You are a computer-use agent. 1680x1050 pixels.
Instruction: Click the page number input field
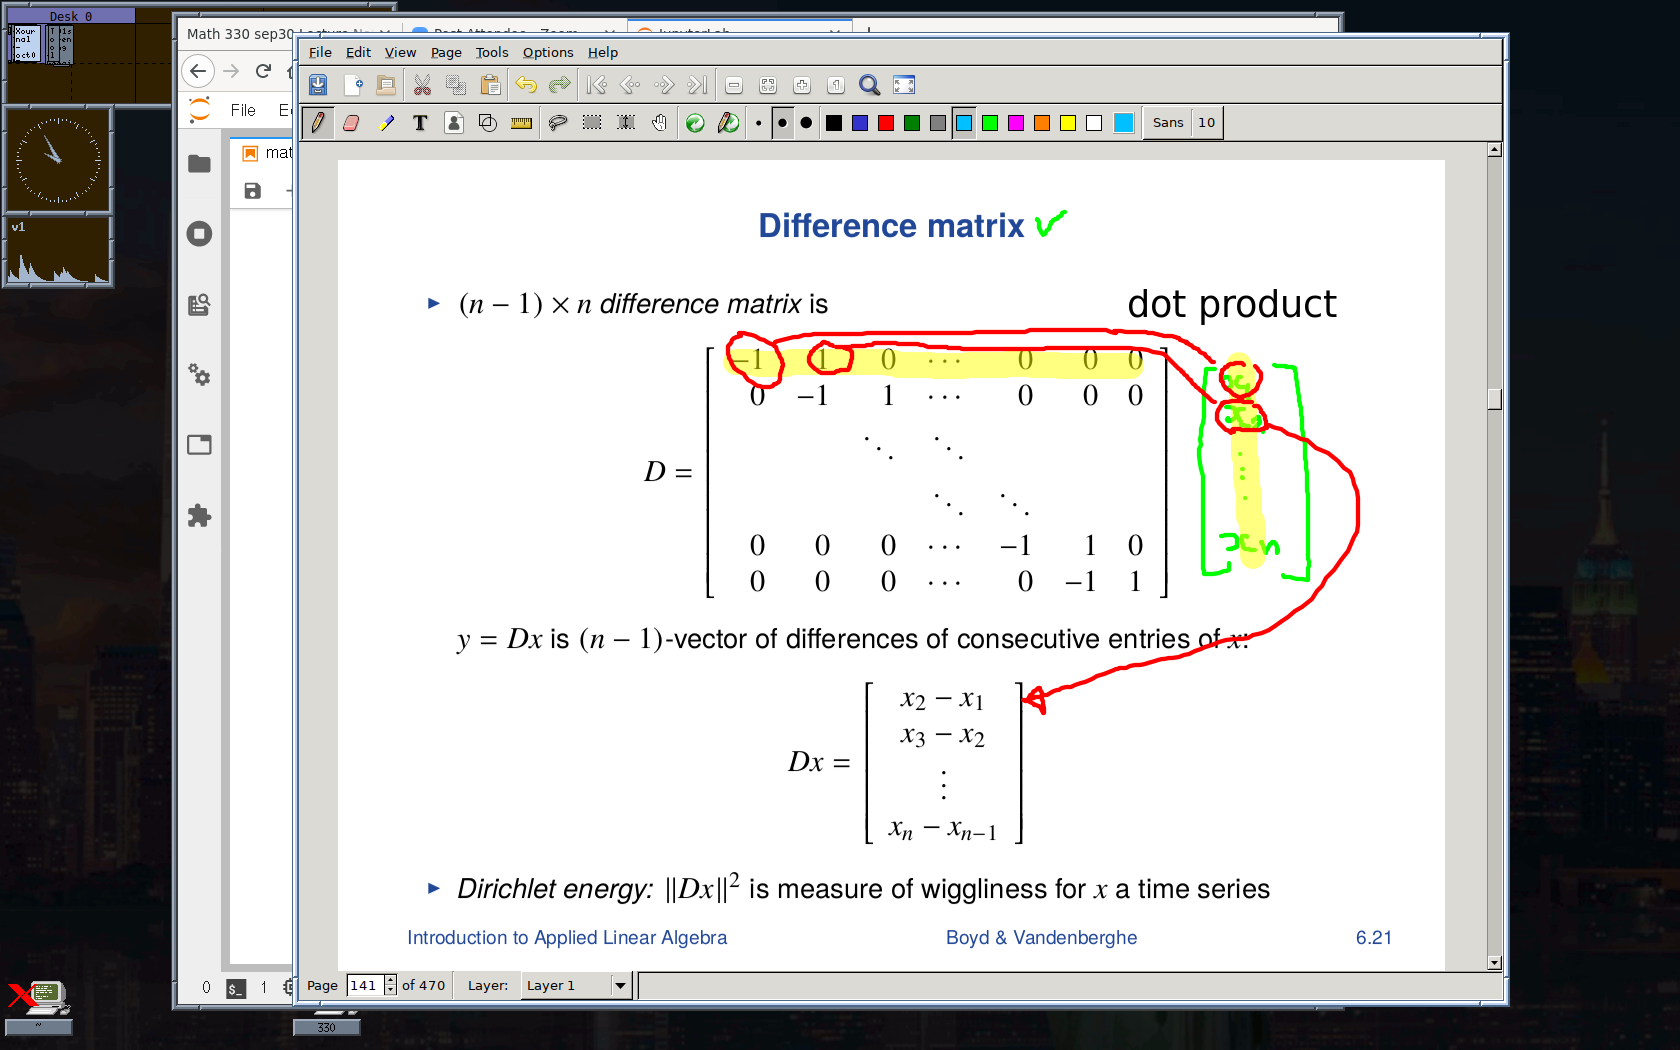[x=364, y=985]
